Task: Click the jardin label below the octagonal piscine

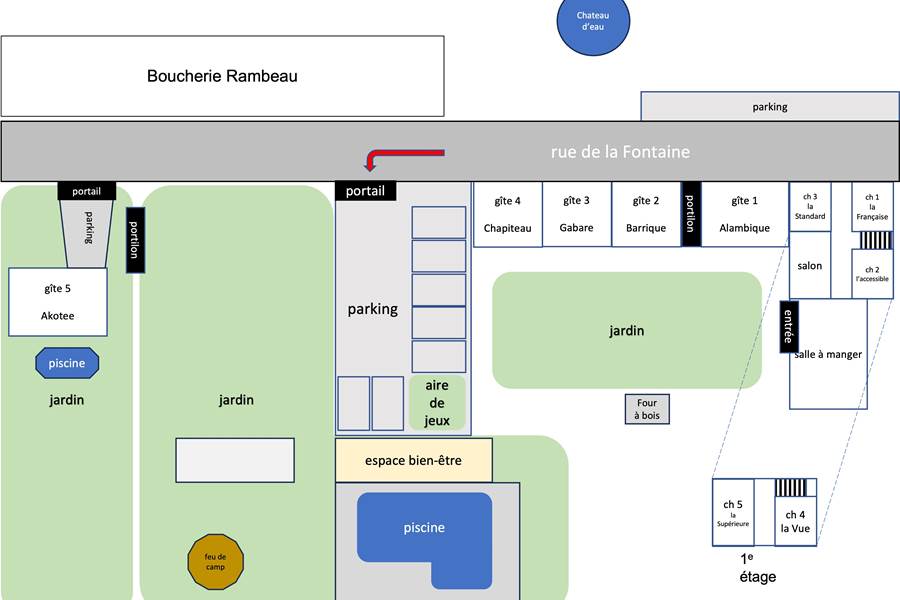Action: pyautogui.click(x=67, y=400)
